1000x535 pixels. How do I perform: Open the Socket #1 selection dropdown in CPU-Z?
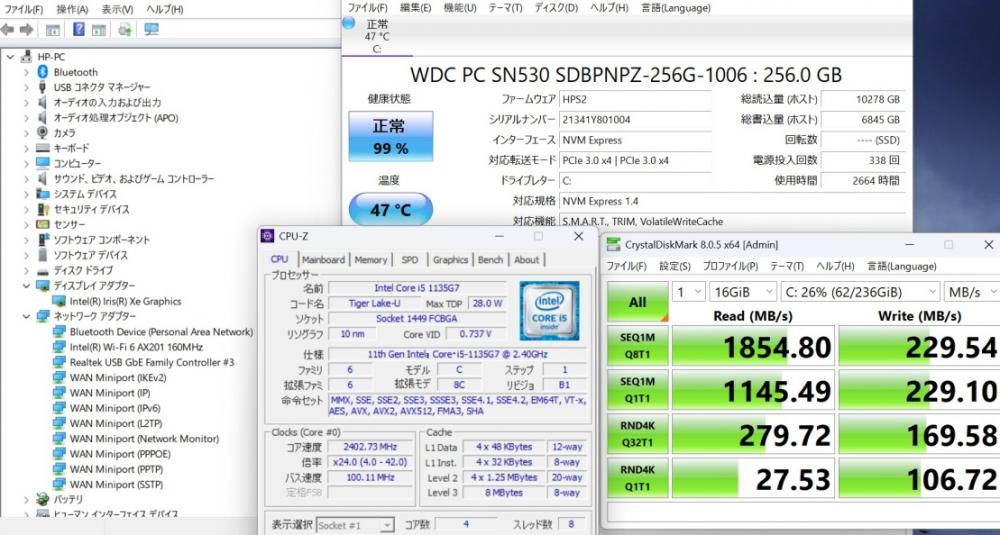355,525
